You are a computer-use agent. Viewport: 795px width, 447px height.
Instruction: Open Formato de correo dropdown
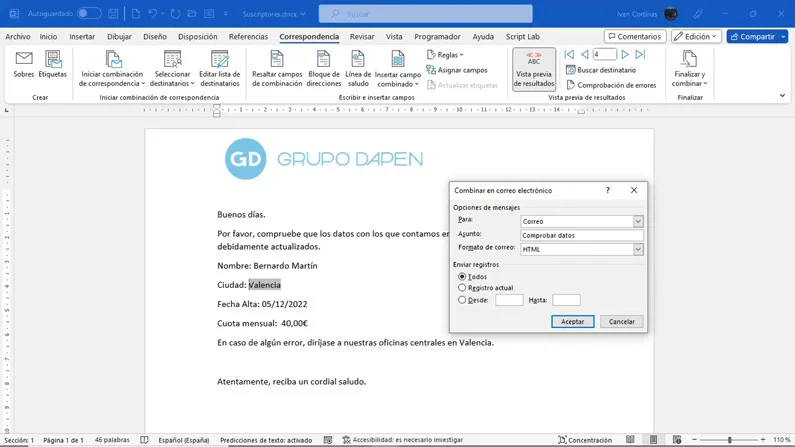[638, 249]
